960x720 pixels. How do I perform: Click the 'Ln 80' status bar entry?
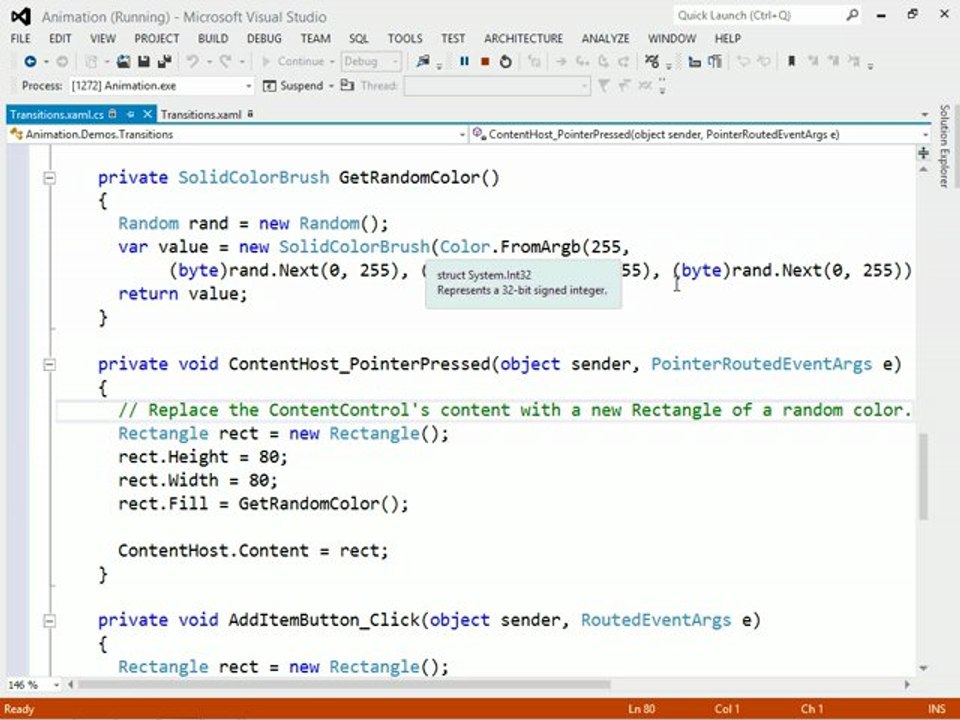642,709
